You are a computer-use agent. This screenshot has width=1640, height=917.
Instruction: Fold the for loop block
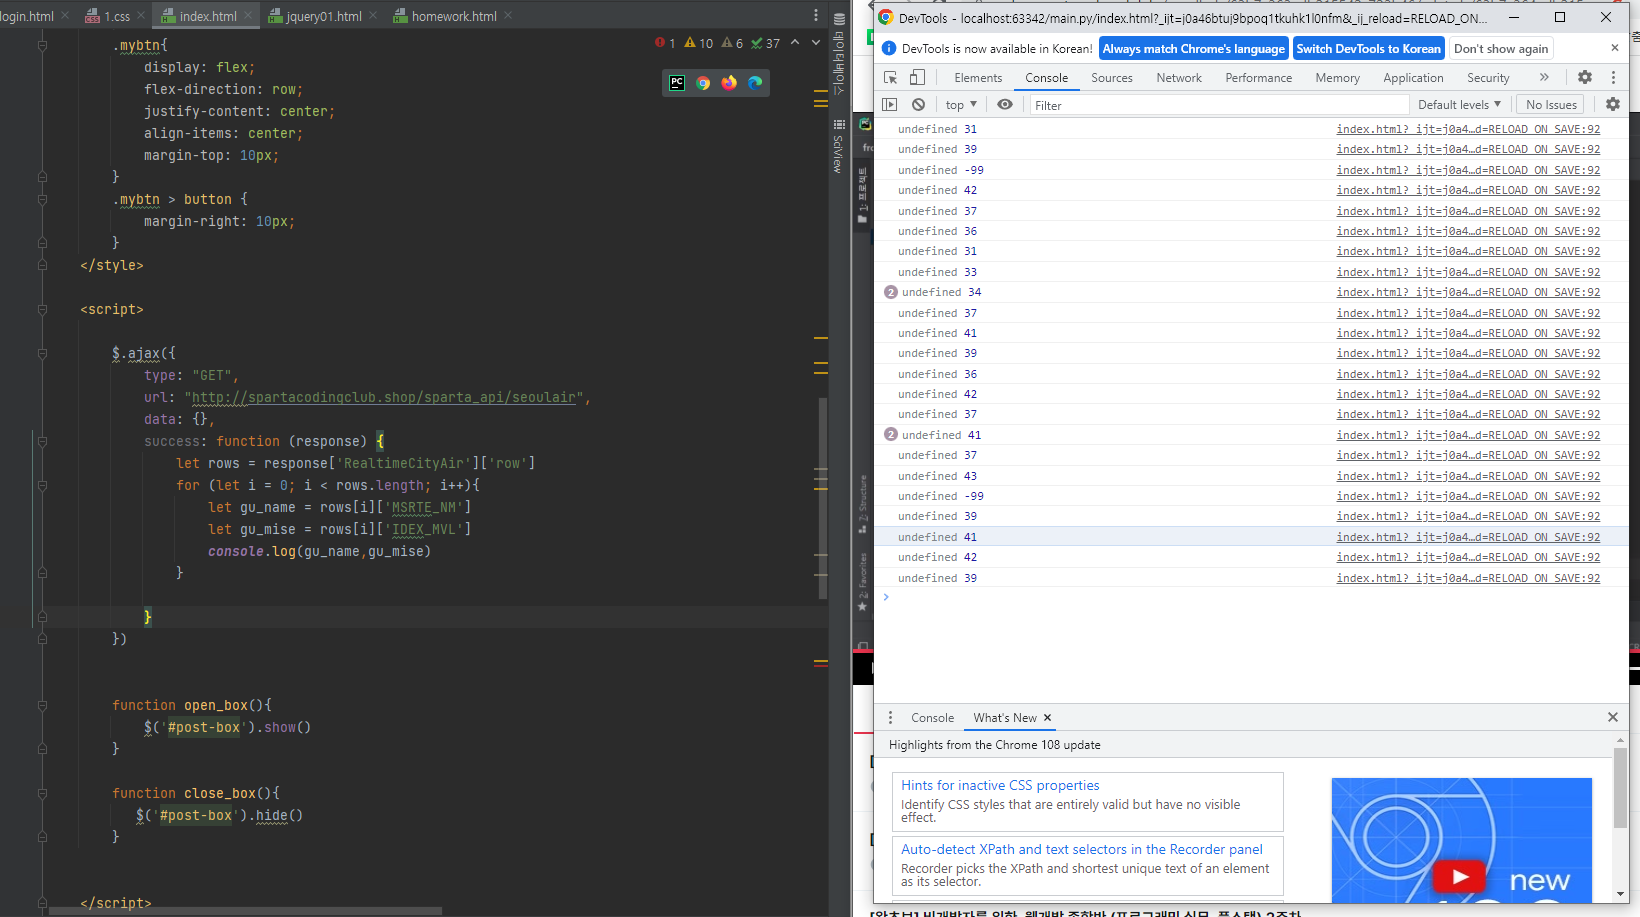(42, 485)
